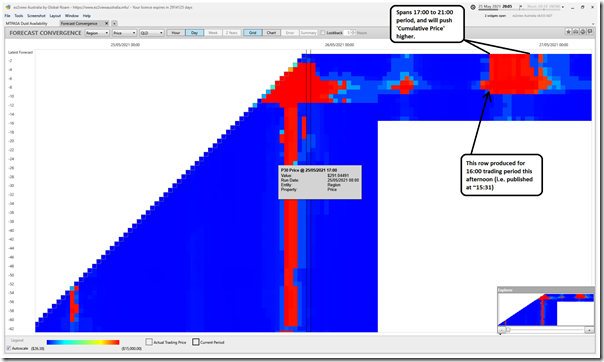Switch to Chart view button
This screenshot has height=362, width=604.
click(x=271, y=33)
